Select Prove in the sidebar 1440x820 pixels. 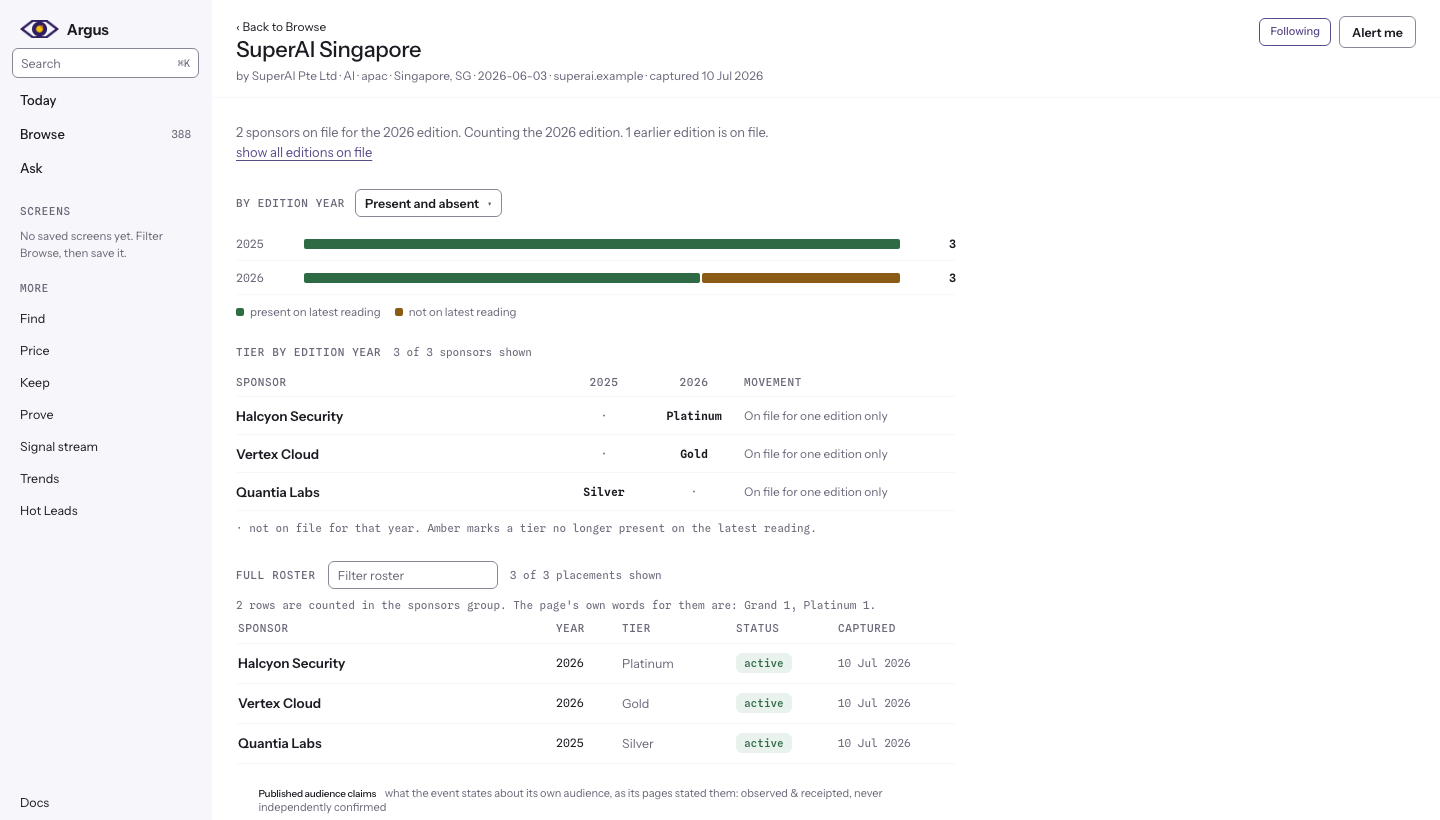tap(37, 414)
